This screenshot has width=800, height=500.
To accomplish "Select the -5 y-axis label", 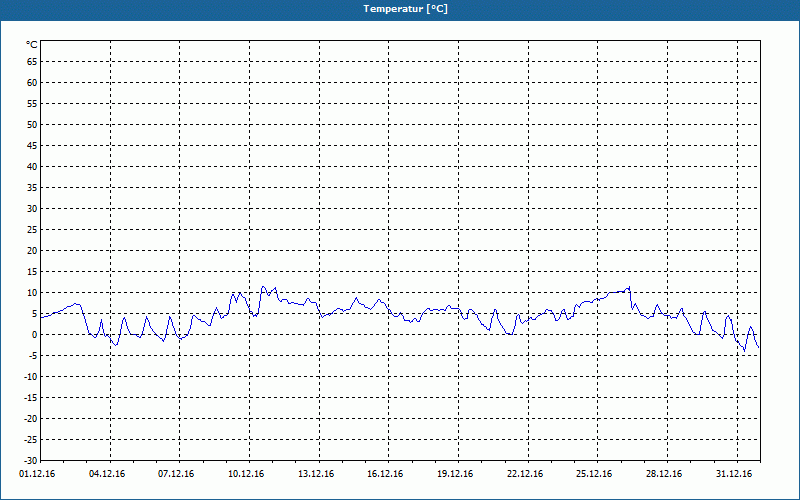I will tap(32, 356).
